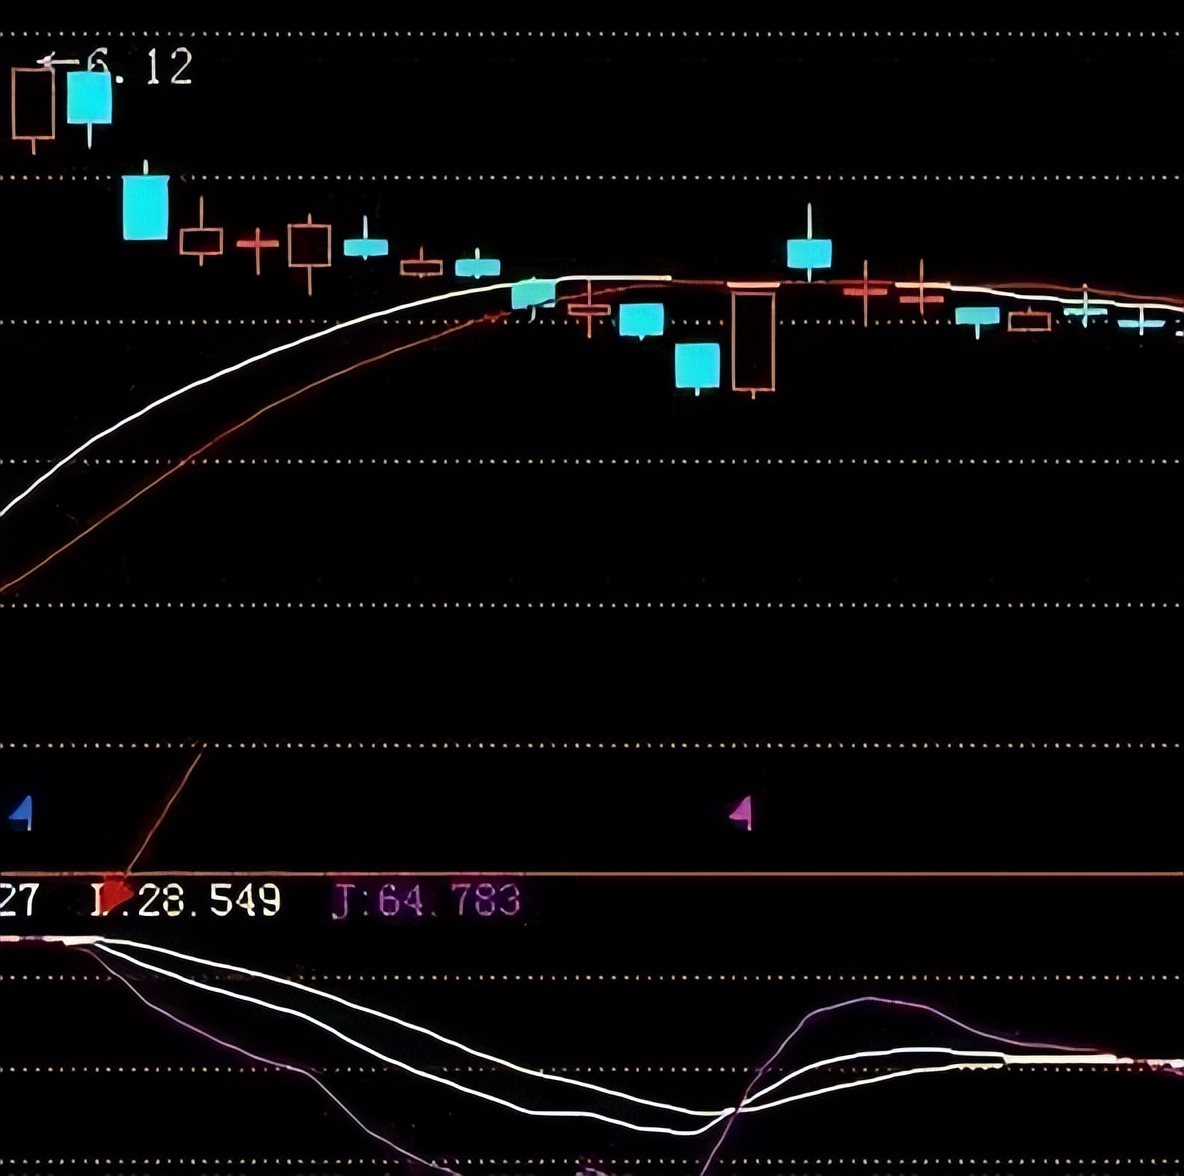Click the magenta flag marker

pyautogui.click(x=741, y=813)
